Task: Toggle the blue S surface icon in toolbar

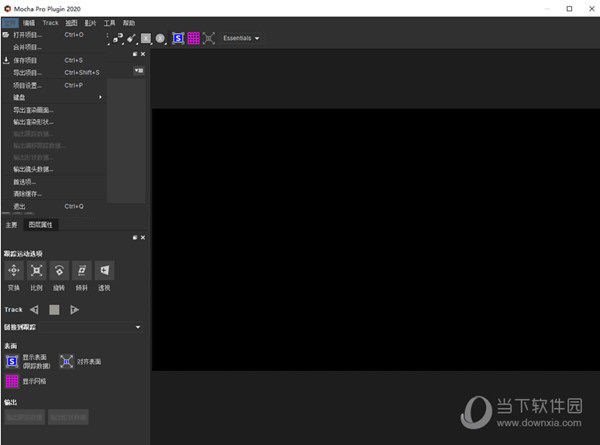Action: 178,38
